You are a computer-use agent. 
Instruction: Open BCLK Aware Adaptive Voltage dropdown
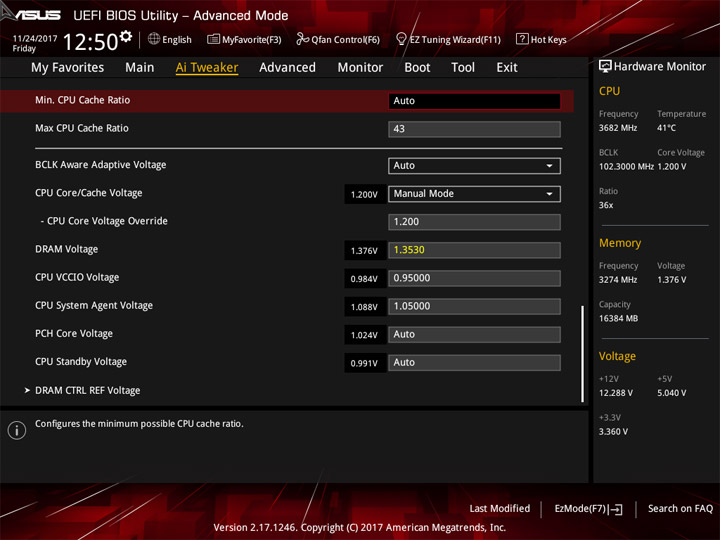click(474, 166)
